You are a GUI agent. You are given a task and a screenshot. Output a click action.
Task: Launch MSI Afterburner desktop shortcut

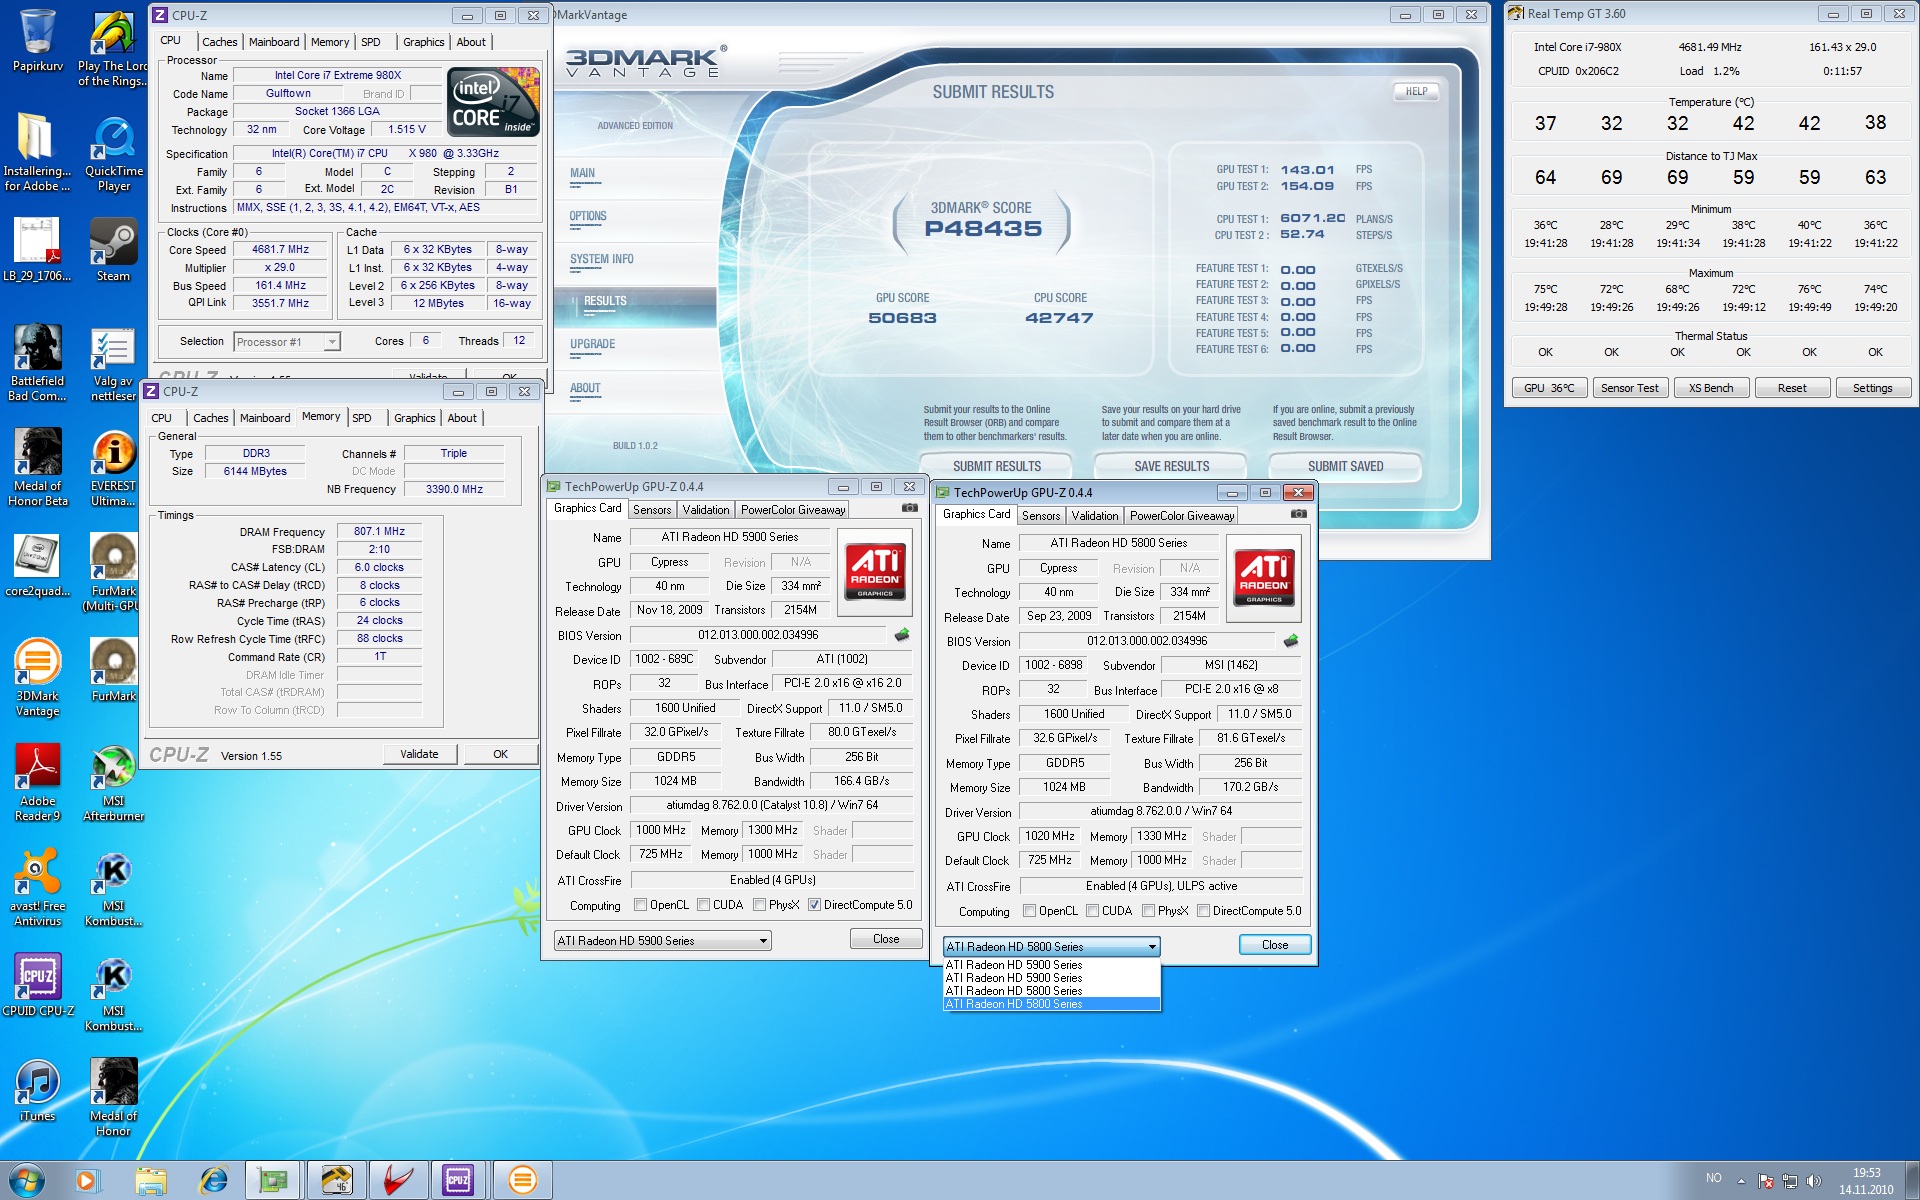click(113, 783)
